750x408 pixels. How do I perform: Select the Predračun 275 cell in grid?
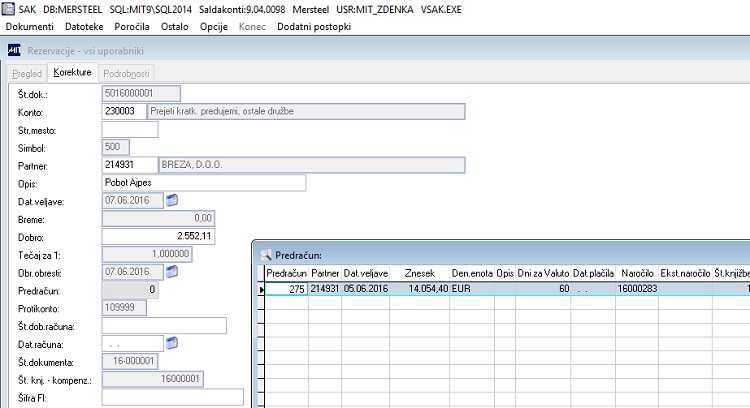287,289
